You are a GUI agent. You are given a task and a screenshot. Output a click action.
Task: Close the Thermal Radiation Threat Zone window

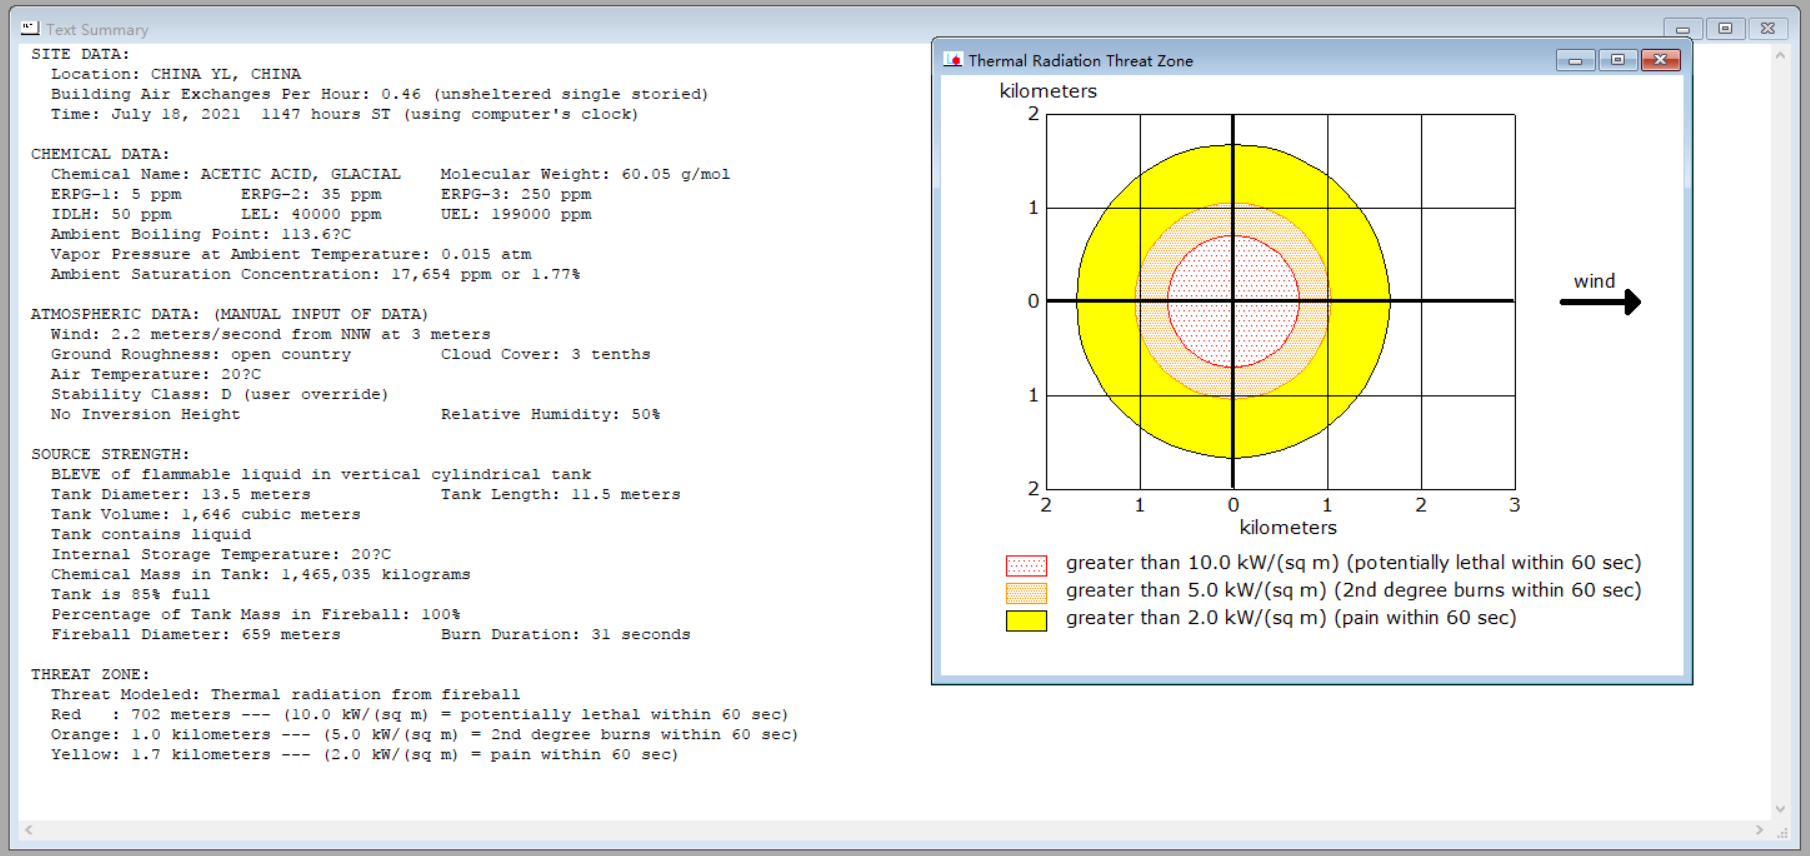click(1660, 60)
